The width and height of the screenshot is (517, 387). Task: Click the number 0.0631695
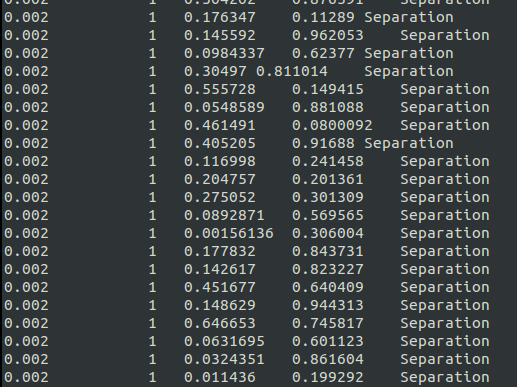point(224,341)
